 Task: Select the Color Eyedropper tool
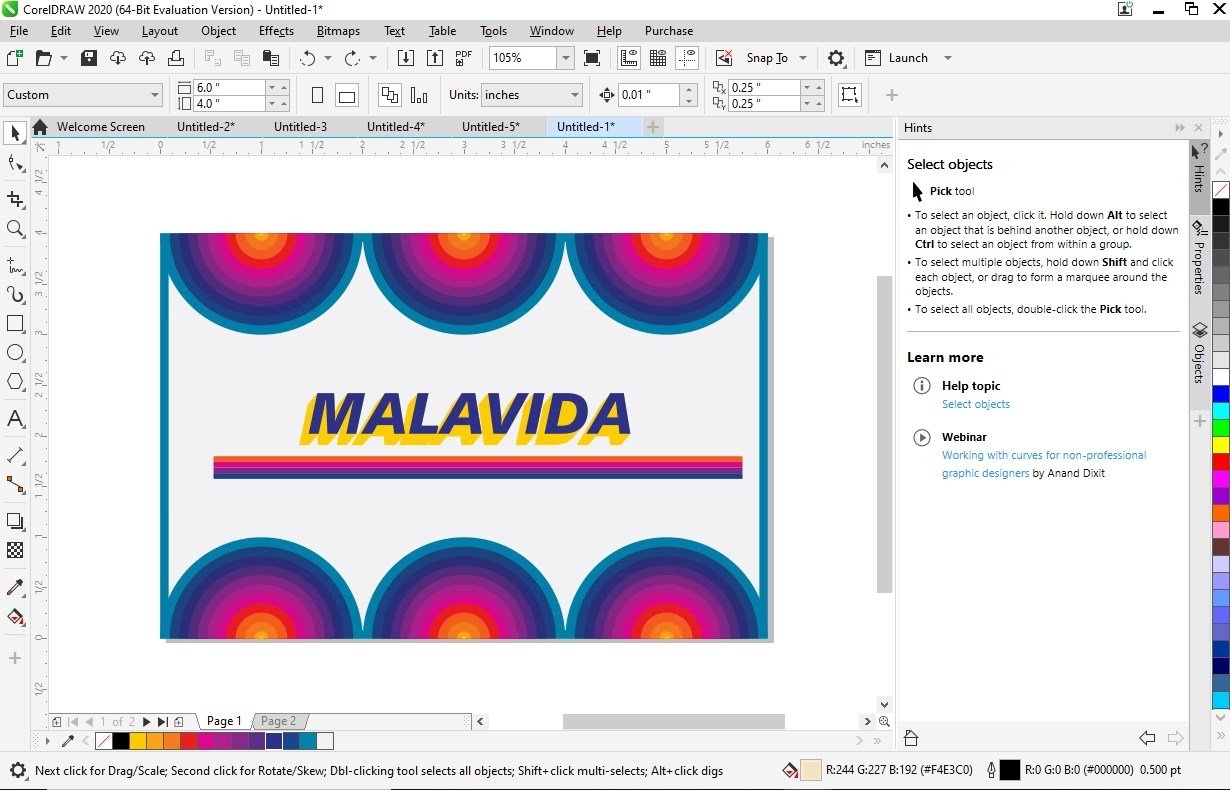15,587
